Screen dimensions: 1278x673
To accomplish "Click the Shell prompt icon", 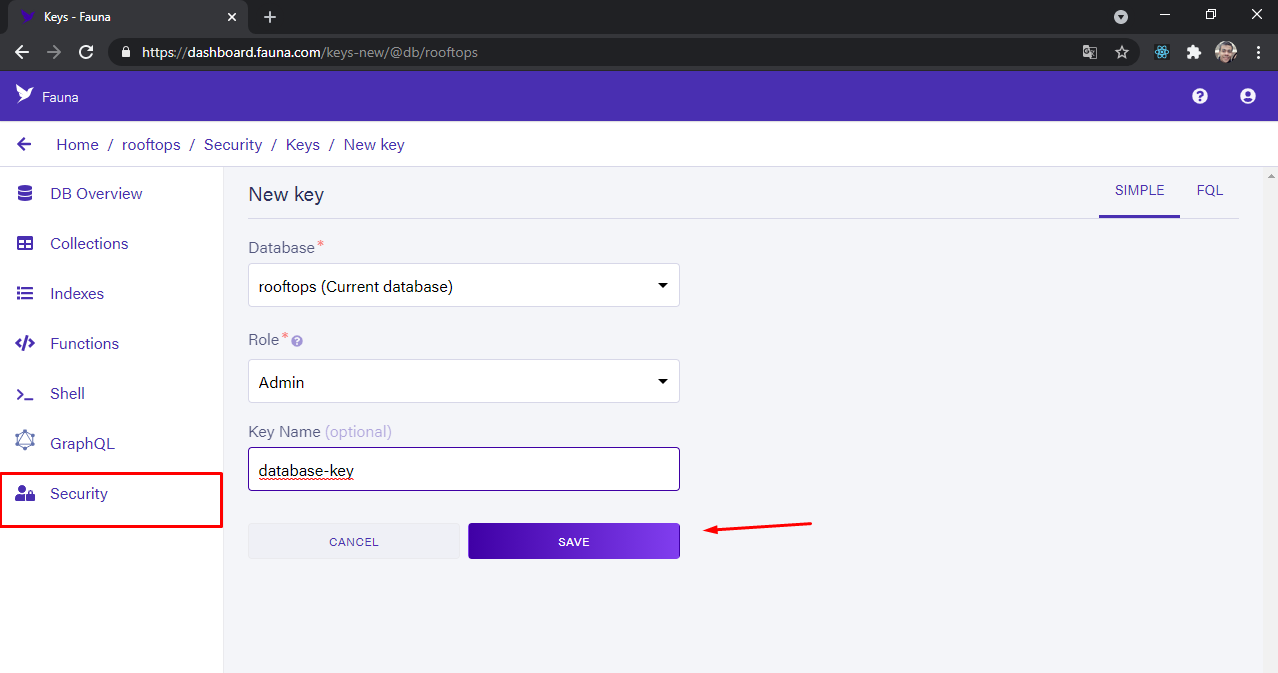I will tap(25, 394).
